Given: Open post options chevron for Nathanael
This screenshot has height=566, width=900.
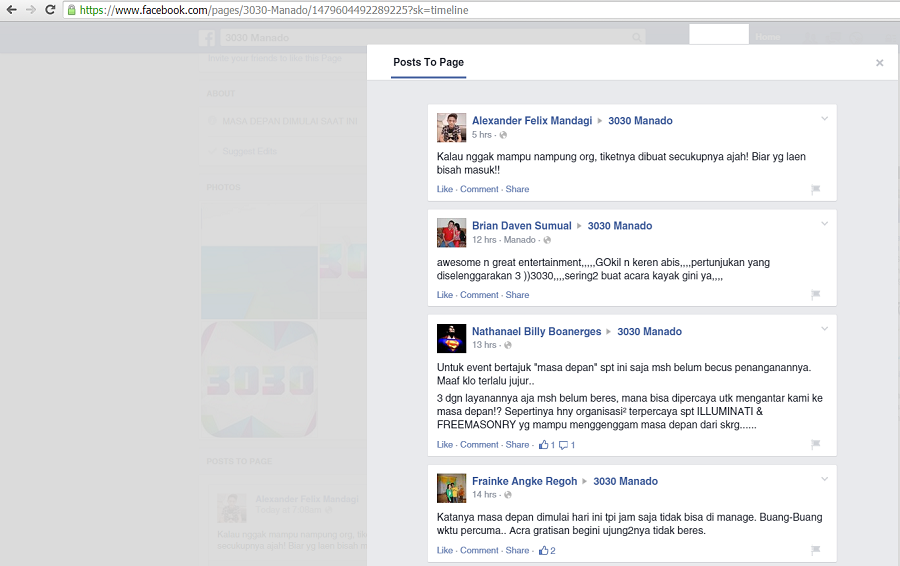Looking at the screenshot, I should click(x=825, y=330).
